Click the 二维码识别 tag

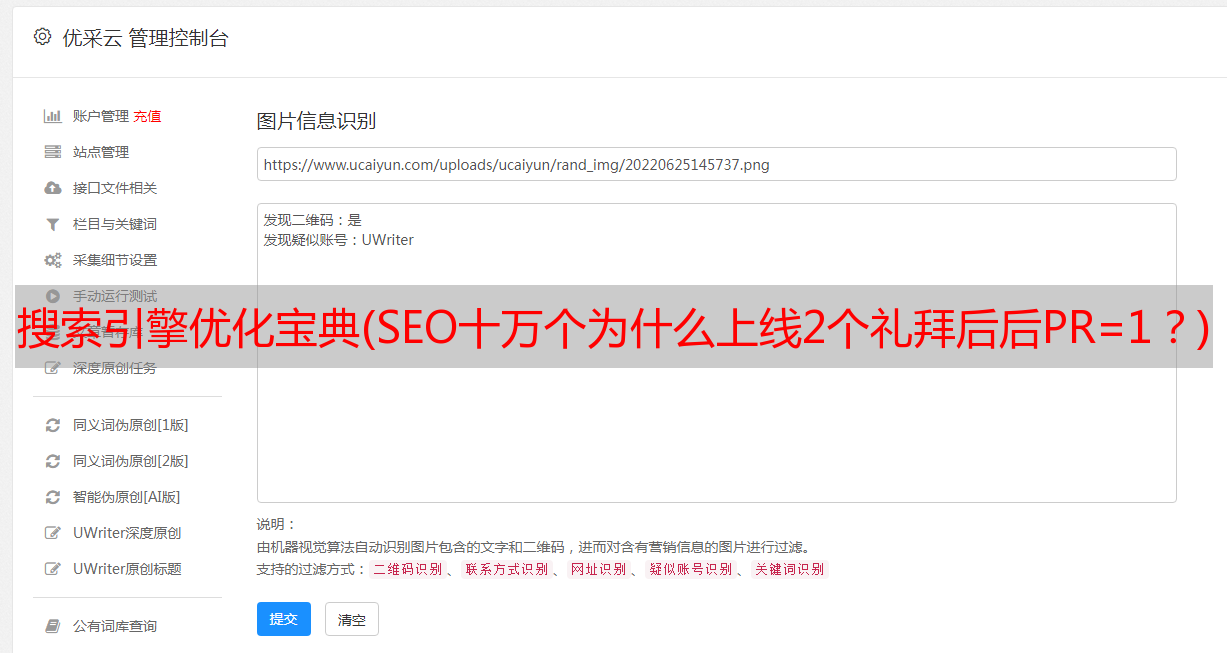point(407,569)
